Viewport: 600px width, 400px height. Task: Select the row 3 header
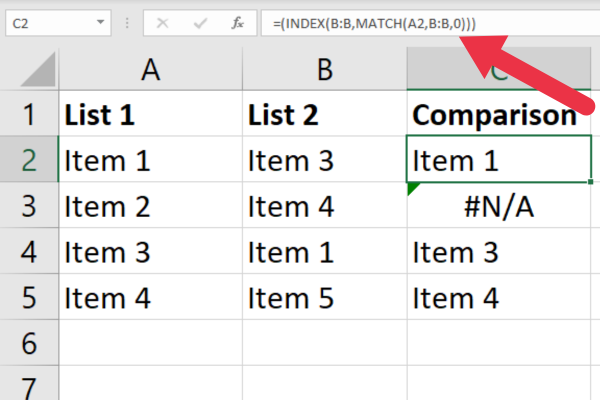pos(28,206)
